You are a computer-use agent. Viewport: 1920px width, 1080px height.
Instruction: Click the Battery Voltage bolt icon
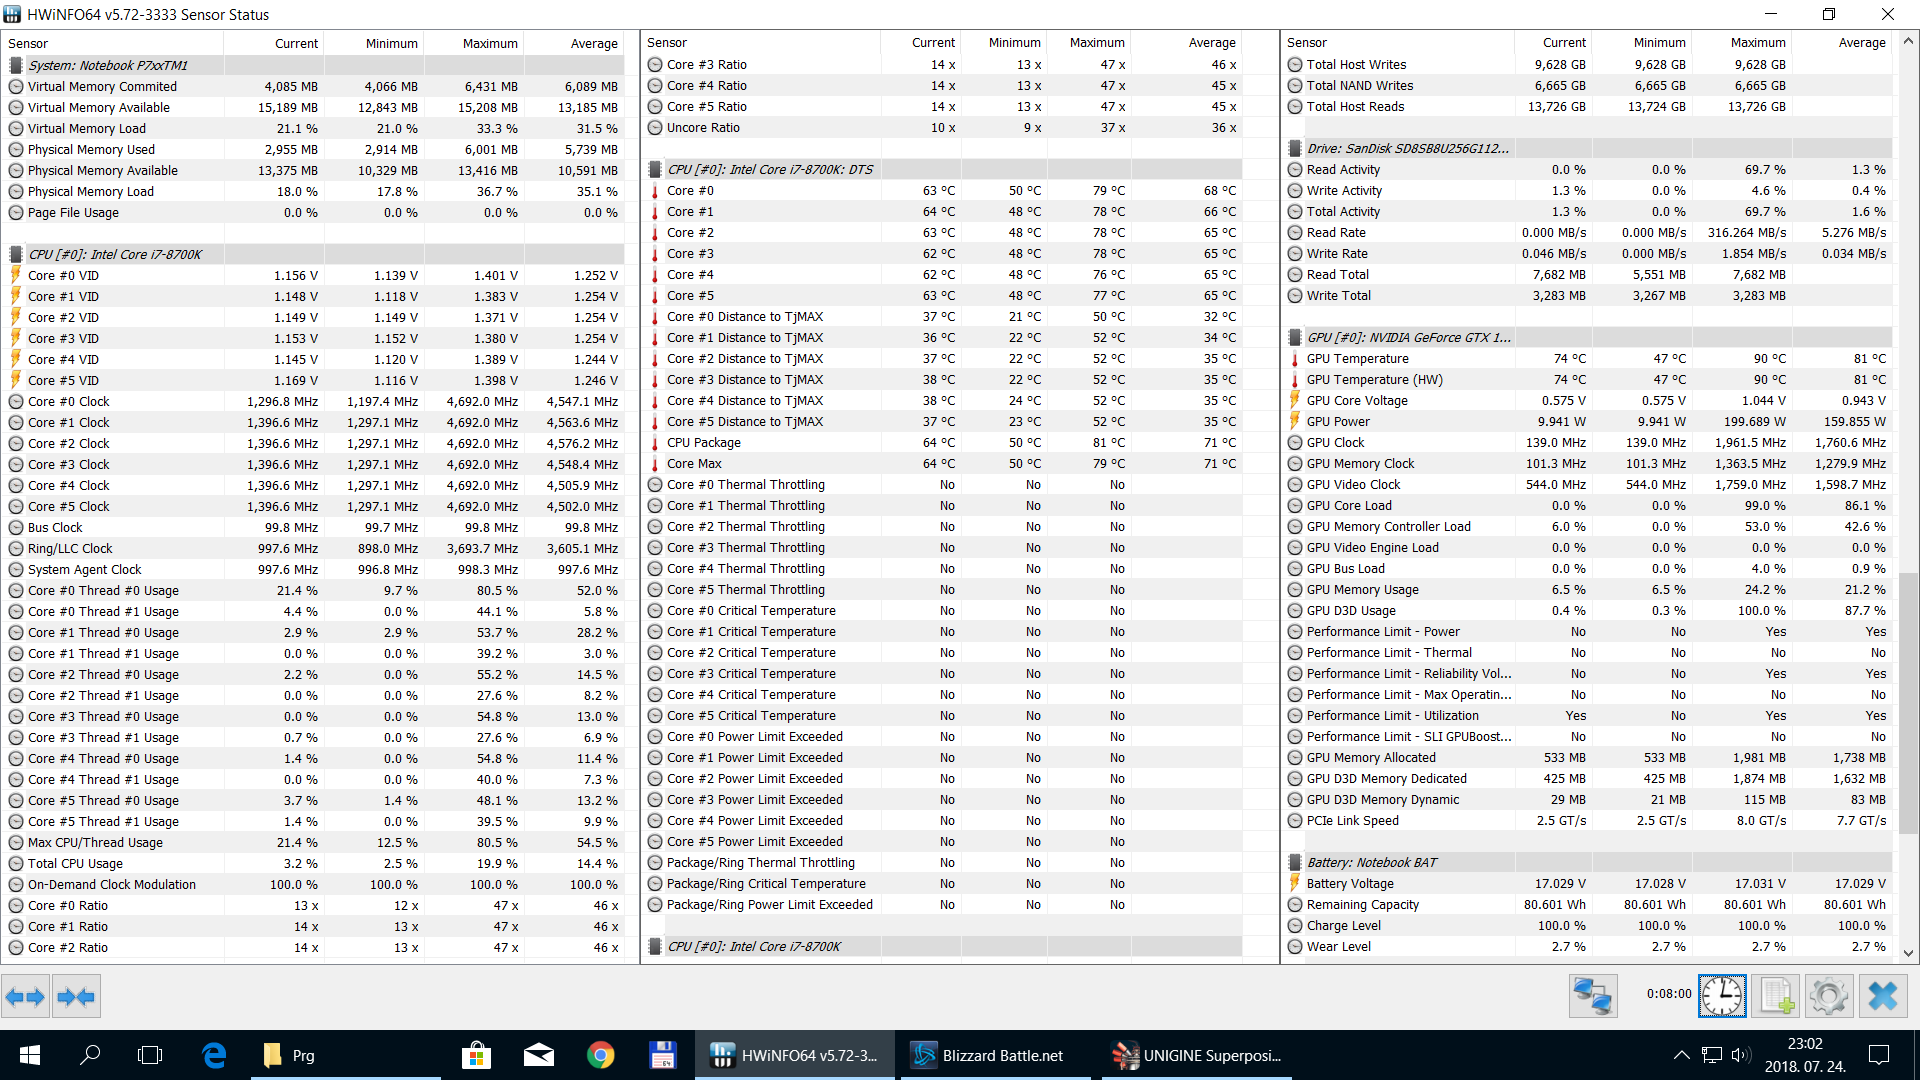click(1295, 883)
